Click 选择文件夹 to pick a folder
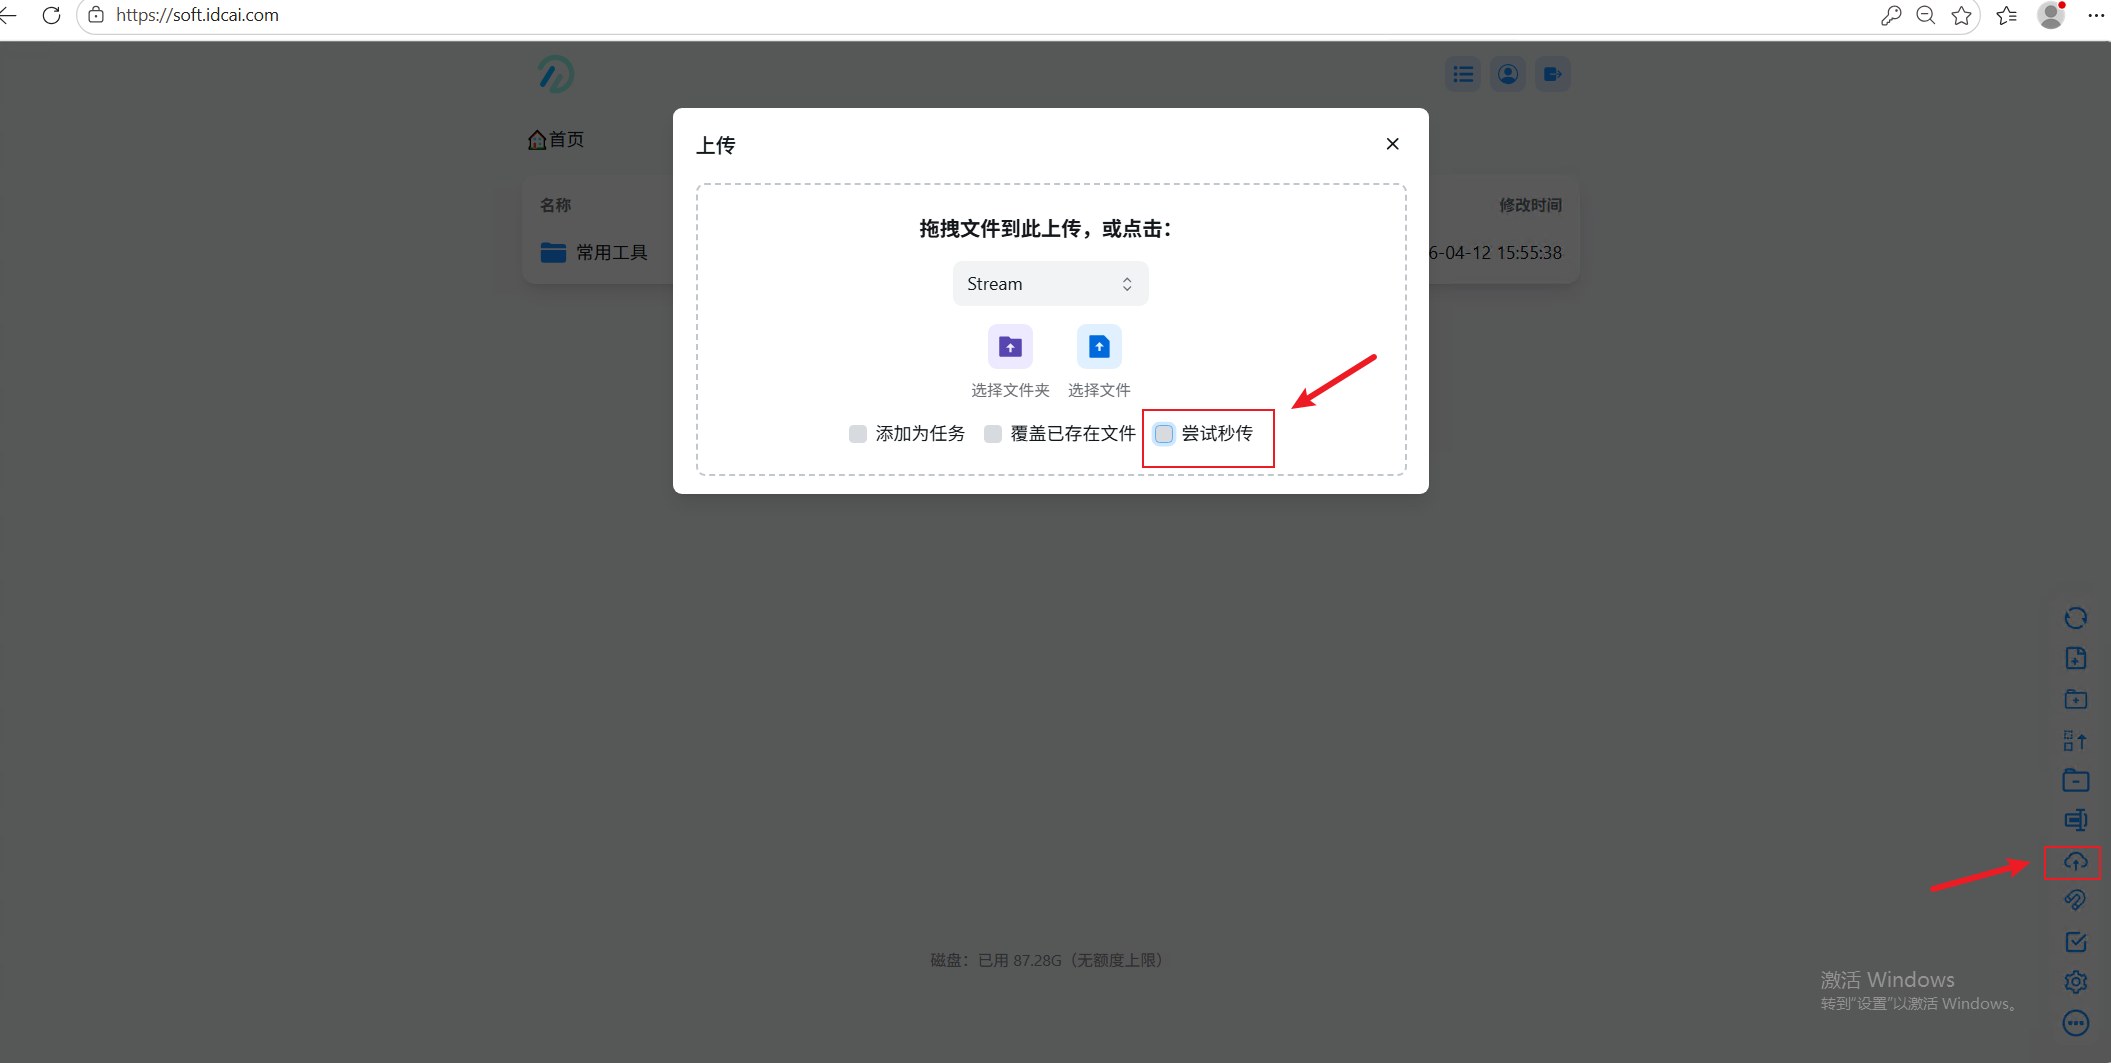The image size is (2111, 1063). [1009, 346]
